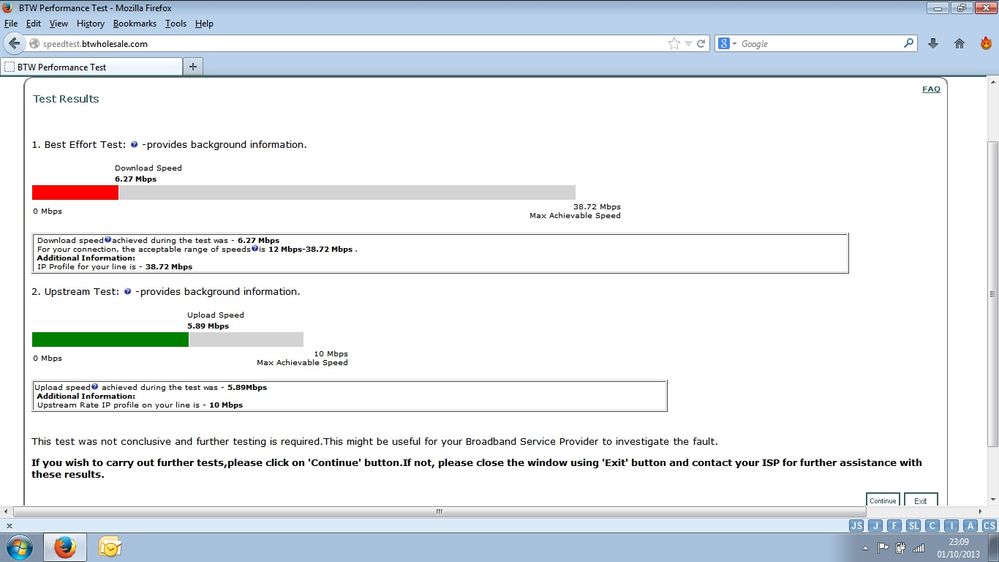Show hidden system tray icons
The width and height of the screenshot is (999, 562).
click(865, 548)
